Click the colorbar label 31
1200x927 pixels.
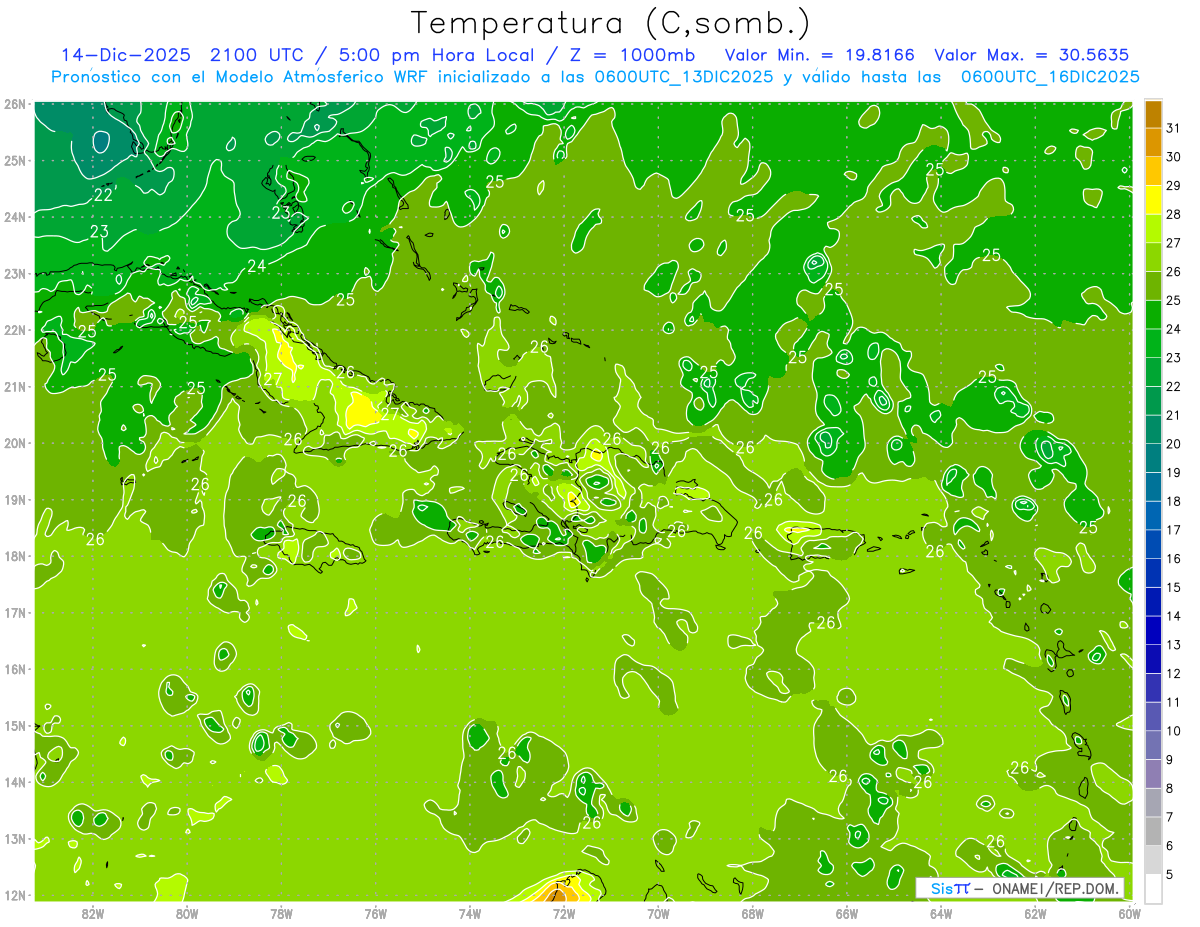[x=1173, y=128]
